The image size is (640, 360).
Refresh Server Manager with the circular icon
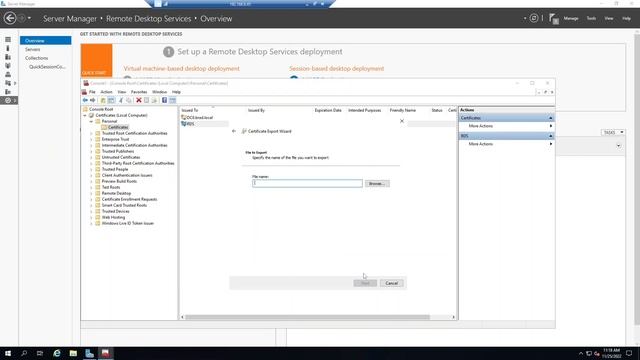coord(533,18)
